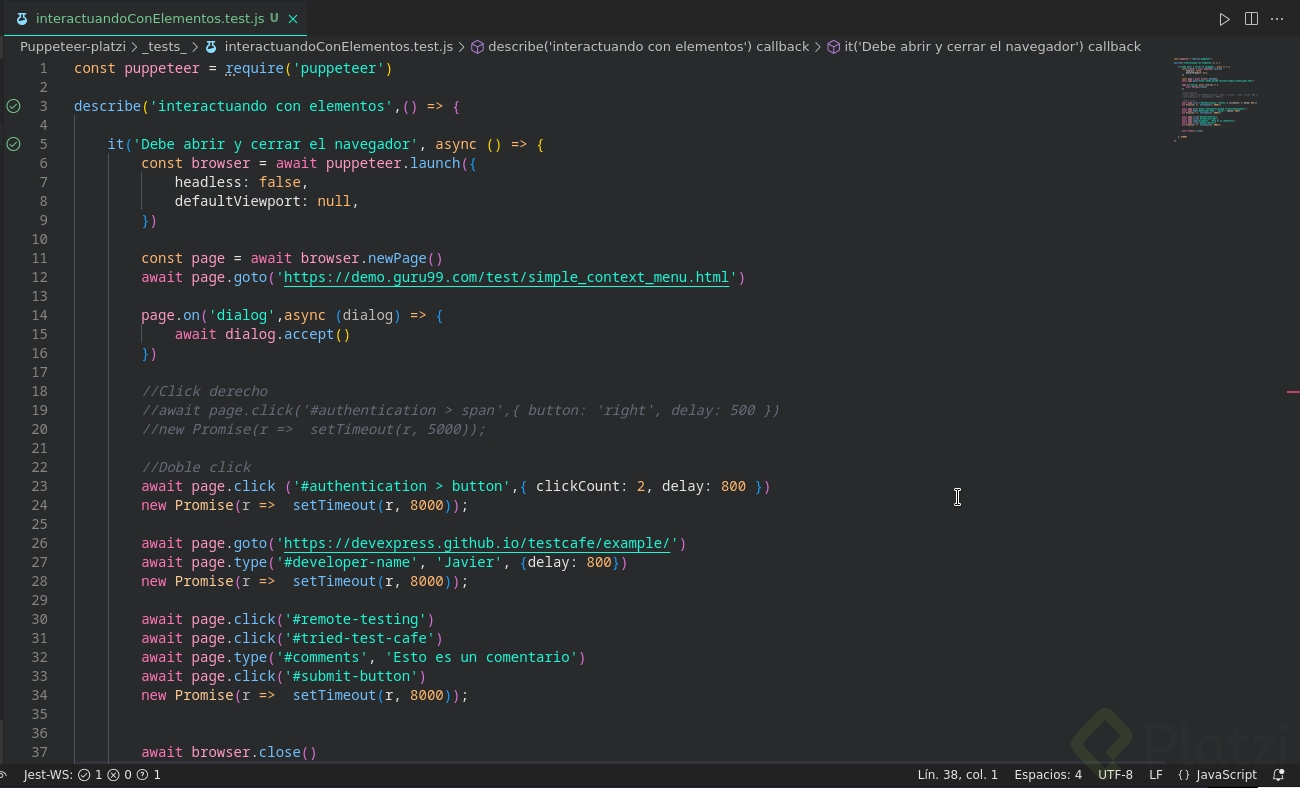
Task: Click the '#submit-button' selector string
Action: coord(351,677)
